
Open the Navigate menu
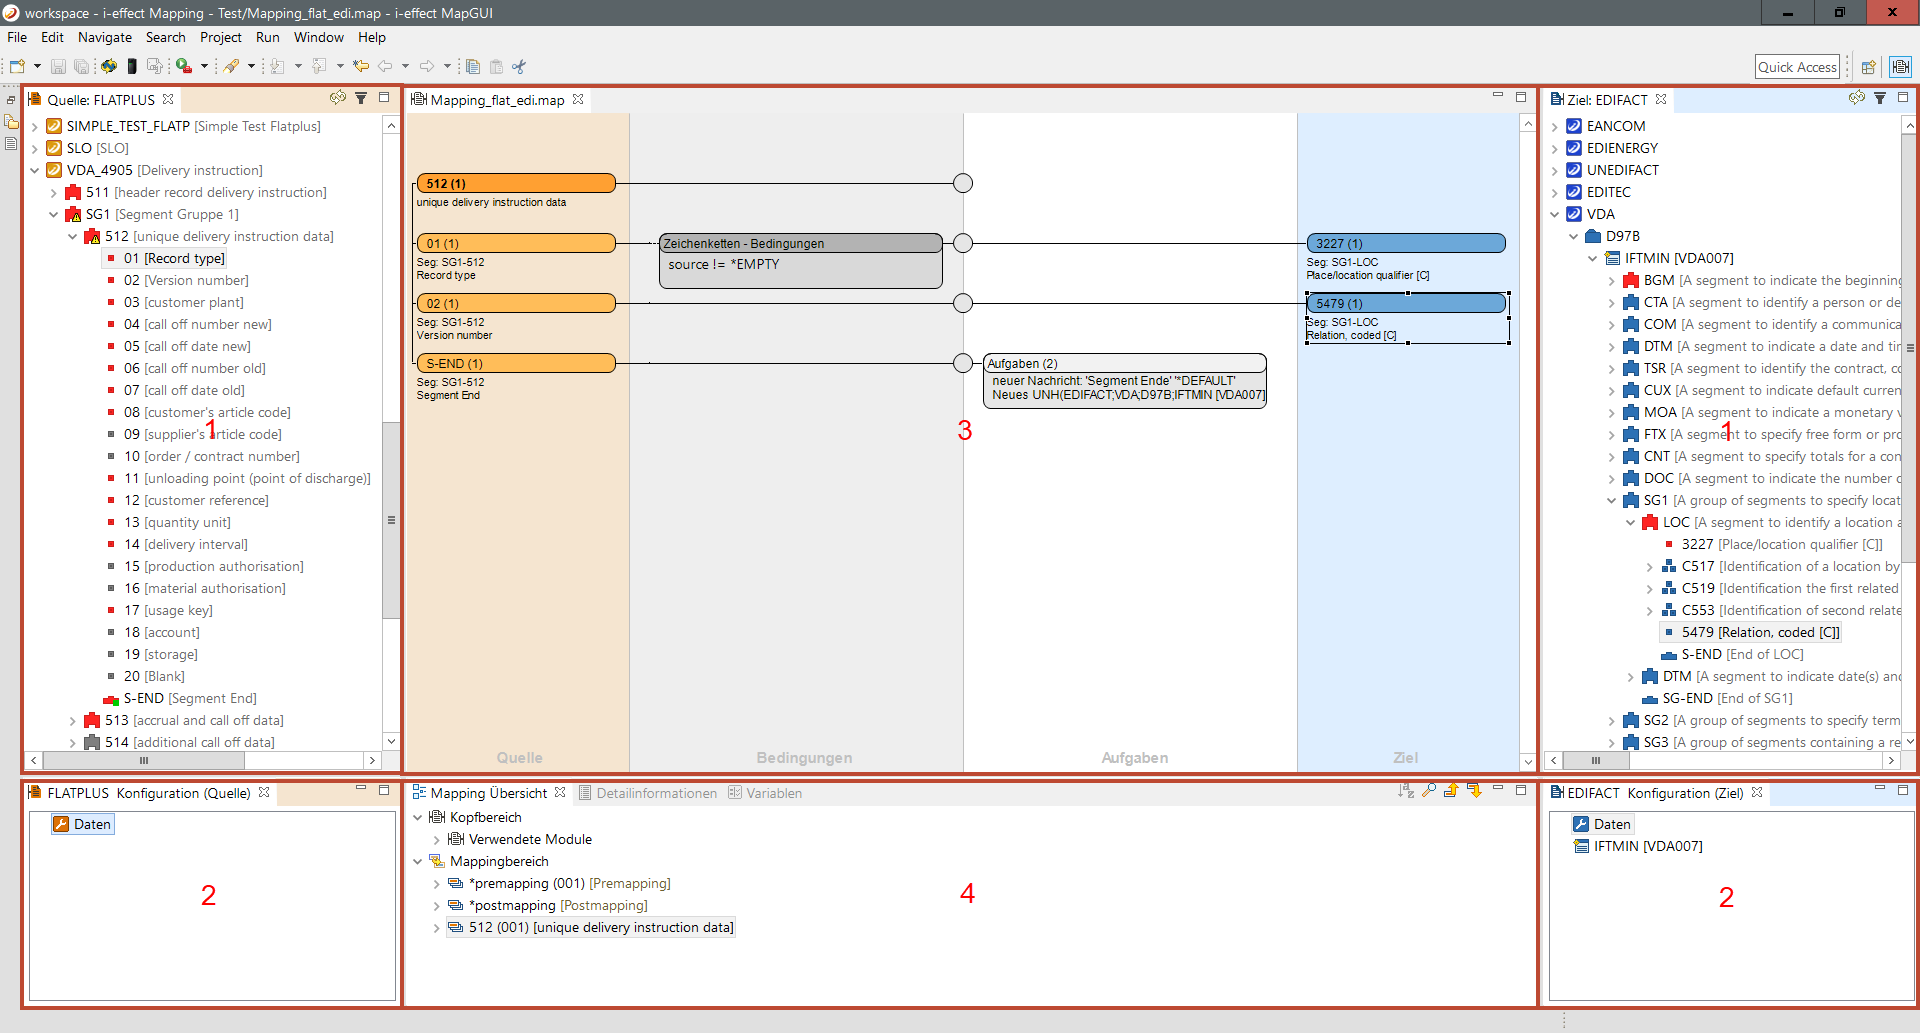click(105, 37)
